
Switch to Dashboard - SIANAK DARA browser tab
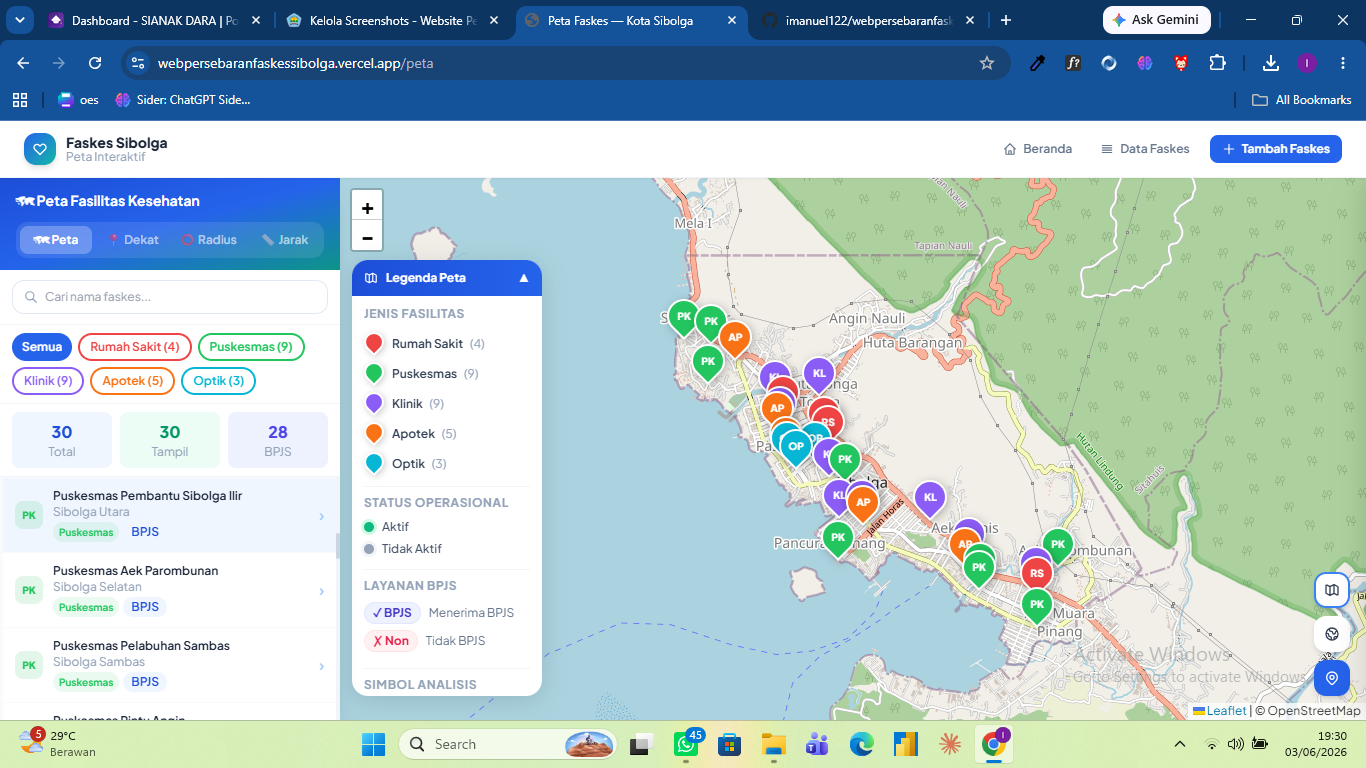[154, 20]
